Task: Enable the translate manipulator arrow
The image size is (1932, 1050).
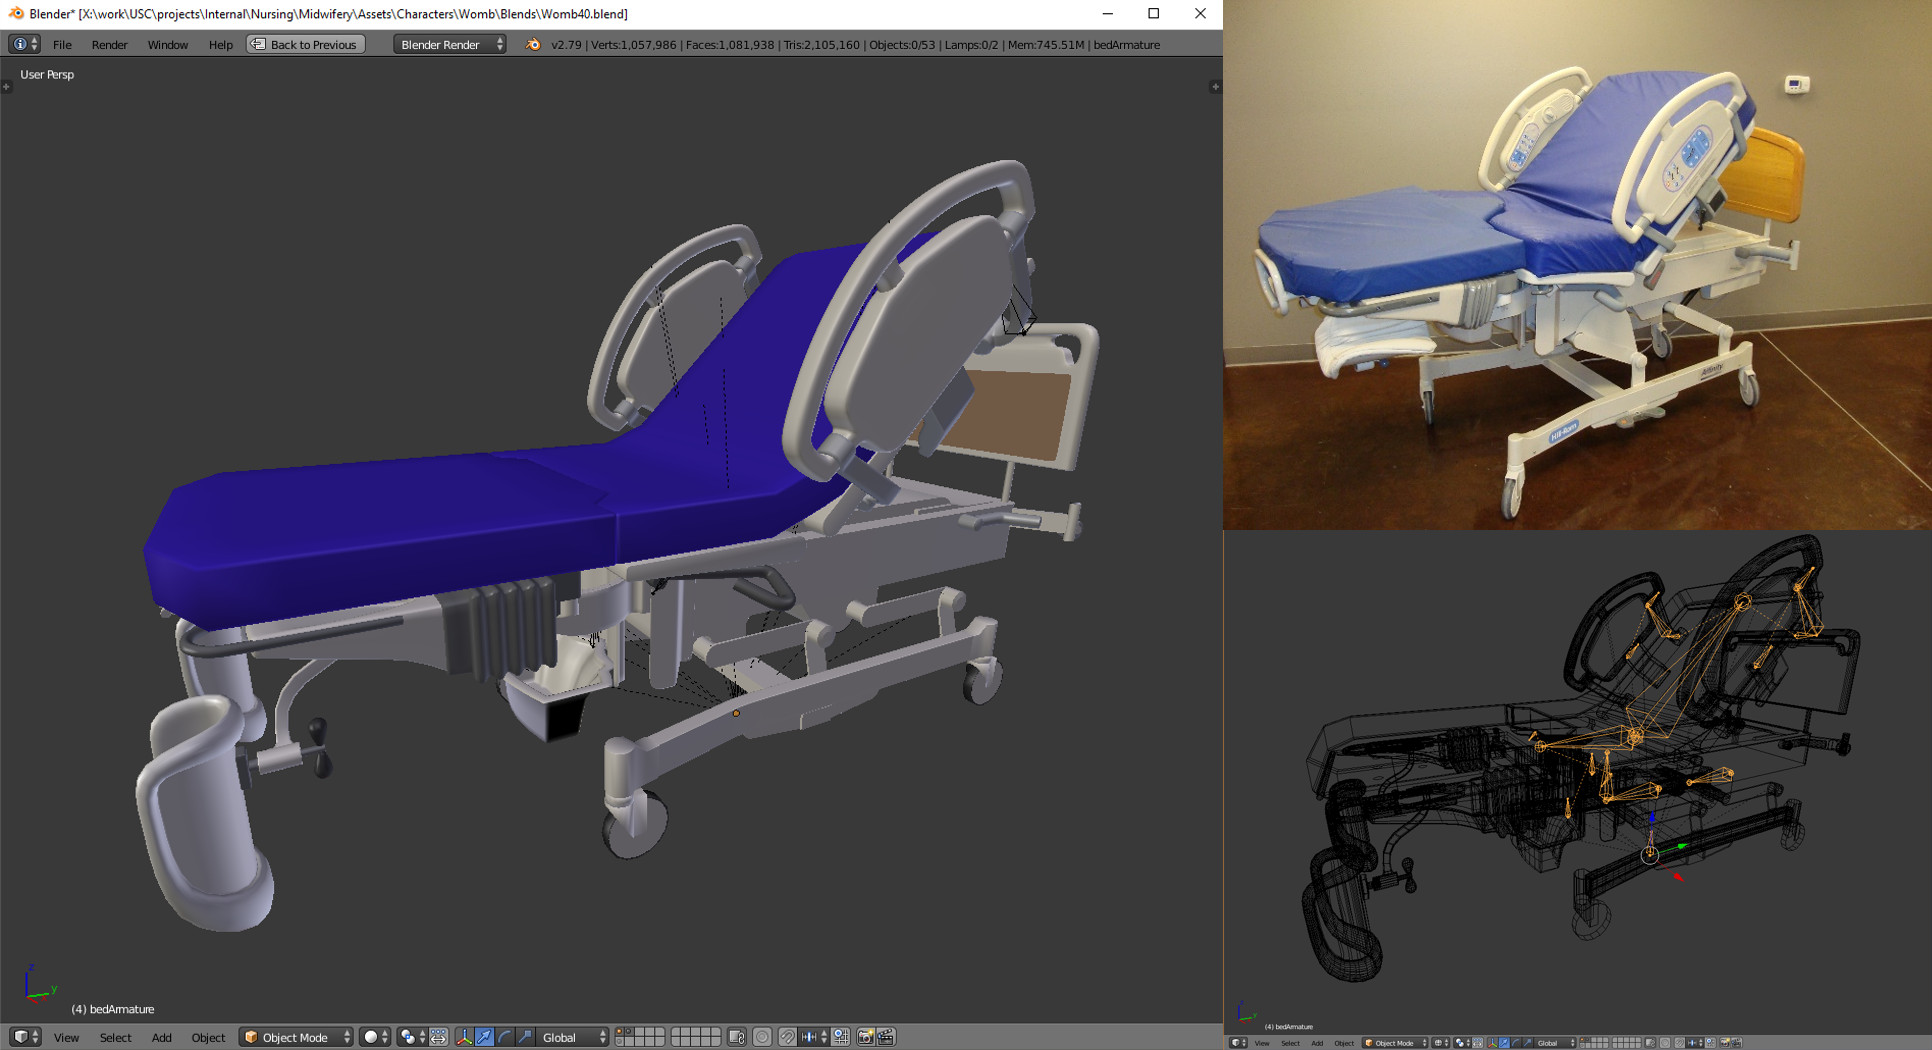Action: pyautogui.click(x=485, y=1037)
